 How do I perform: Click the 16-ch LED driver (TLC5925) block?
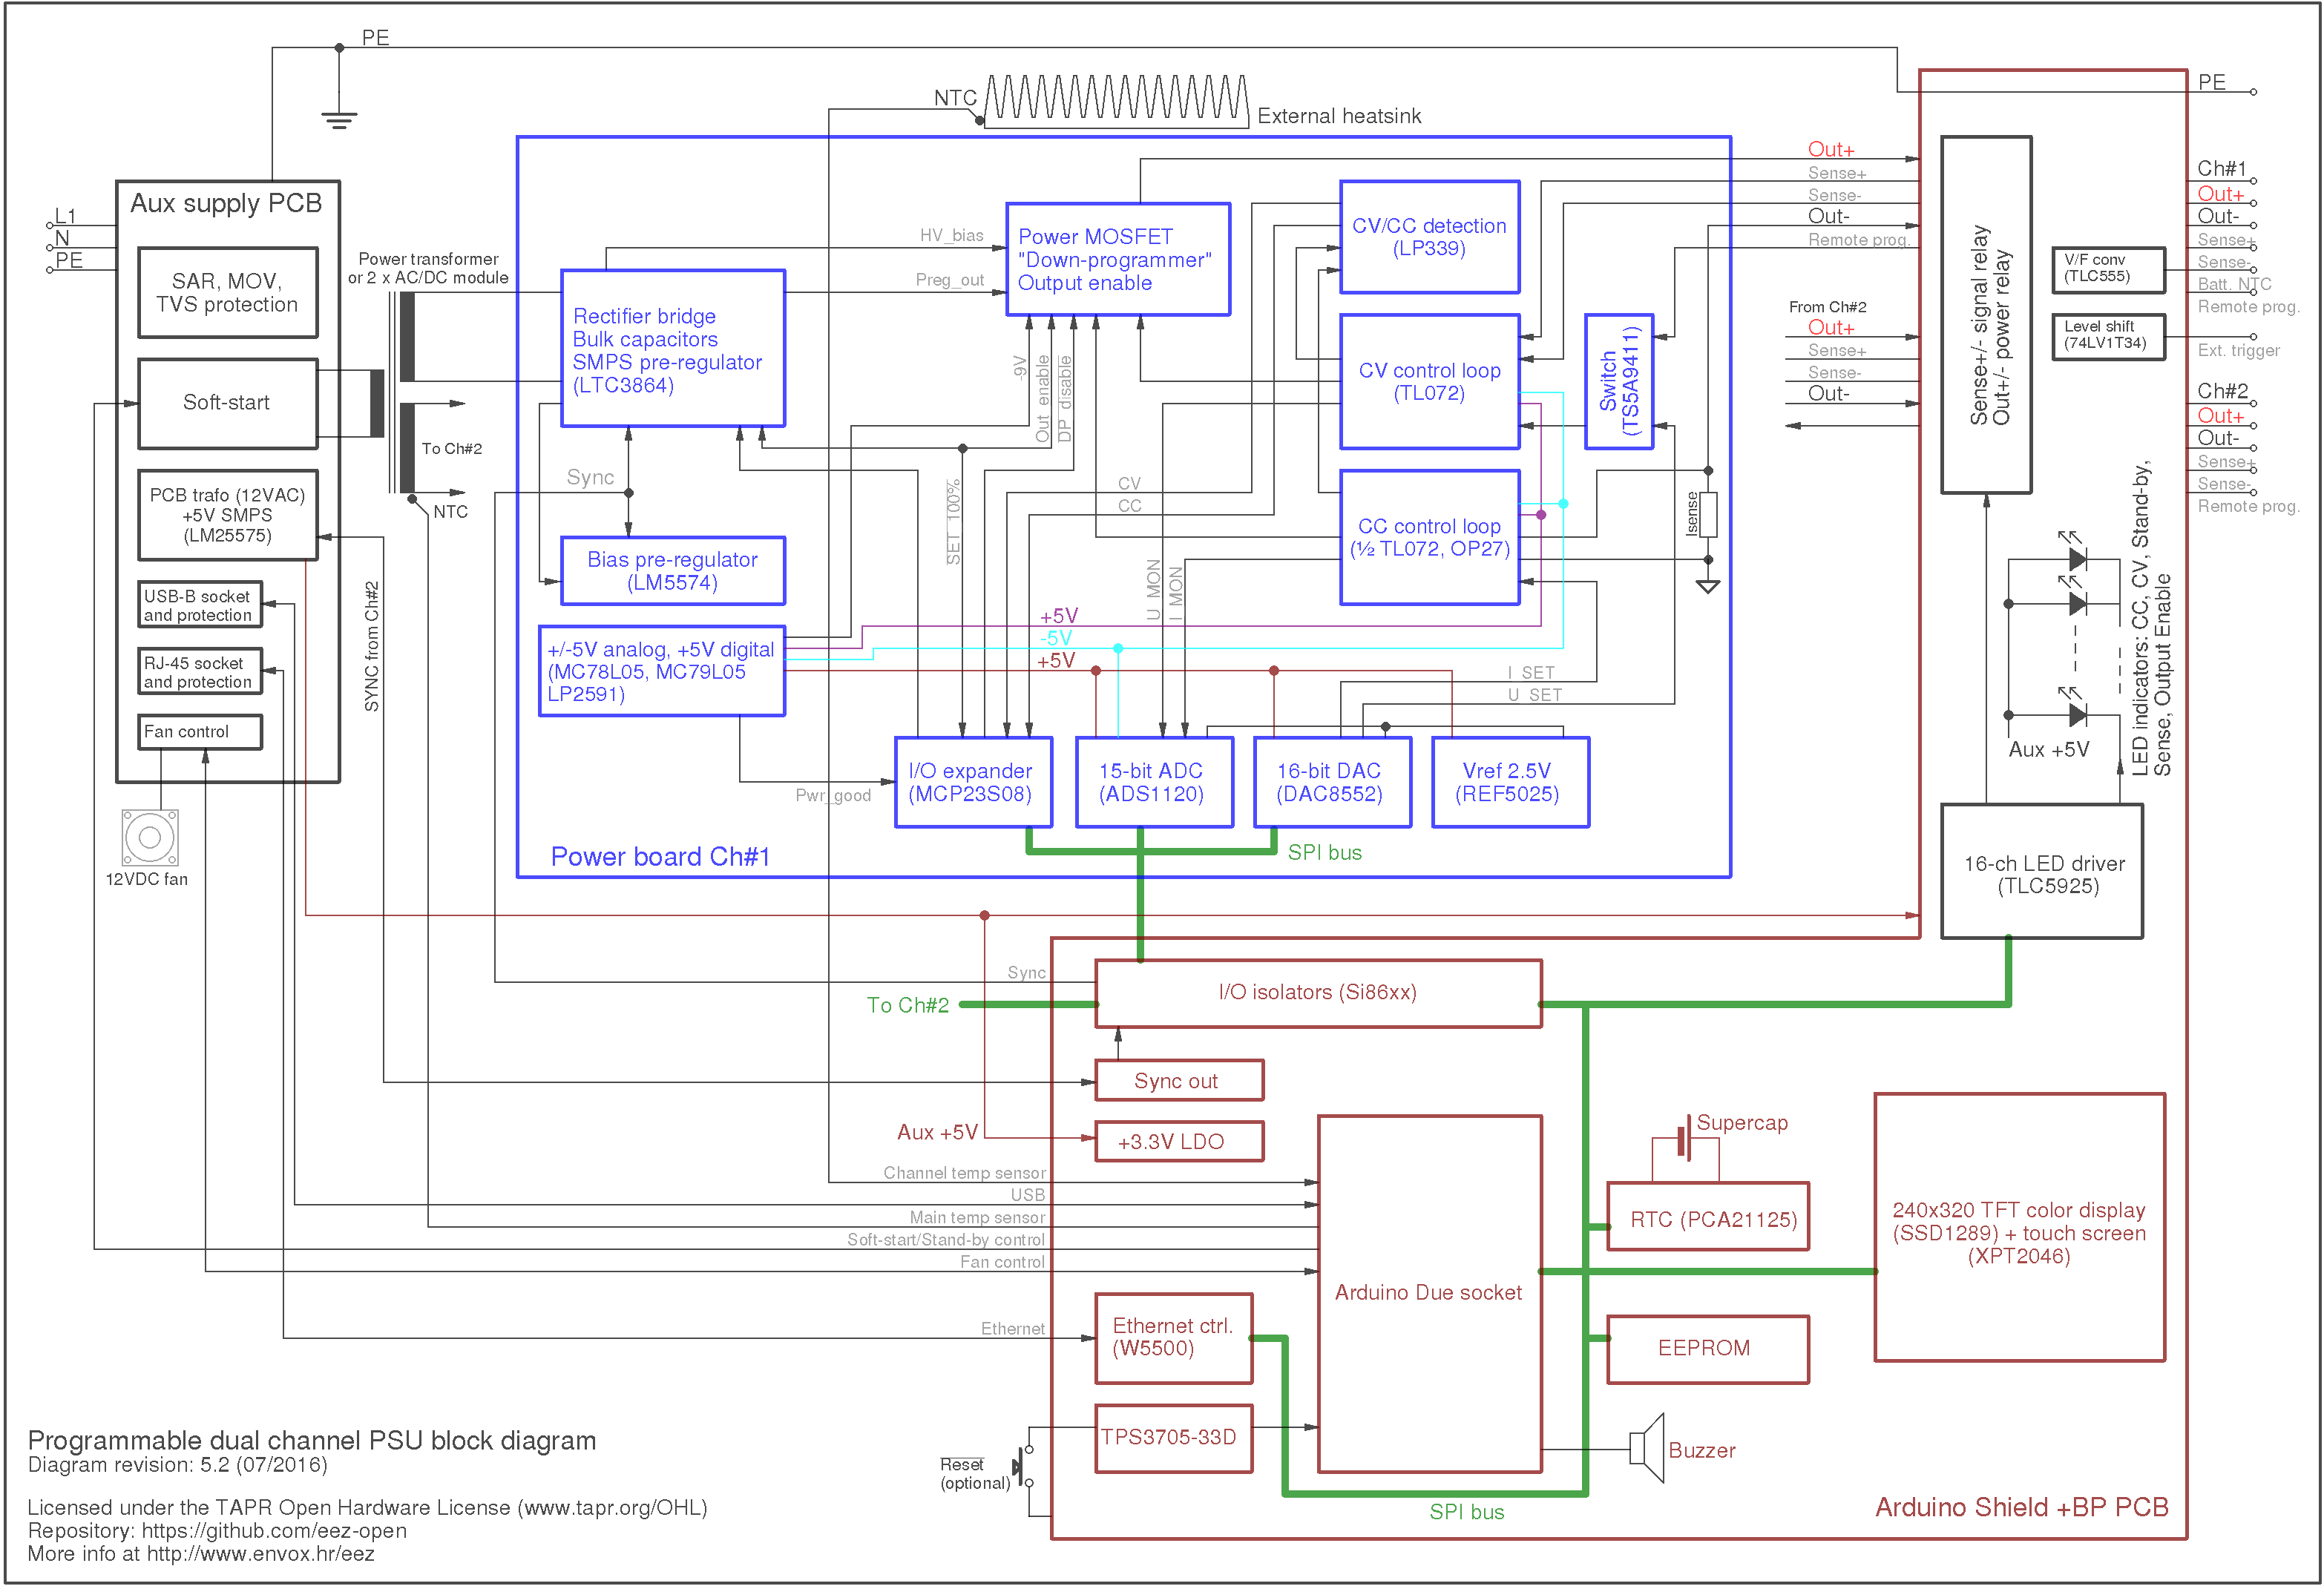coord(2042,871)
